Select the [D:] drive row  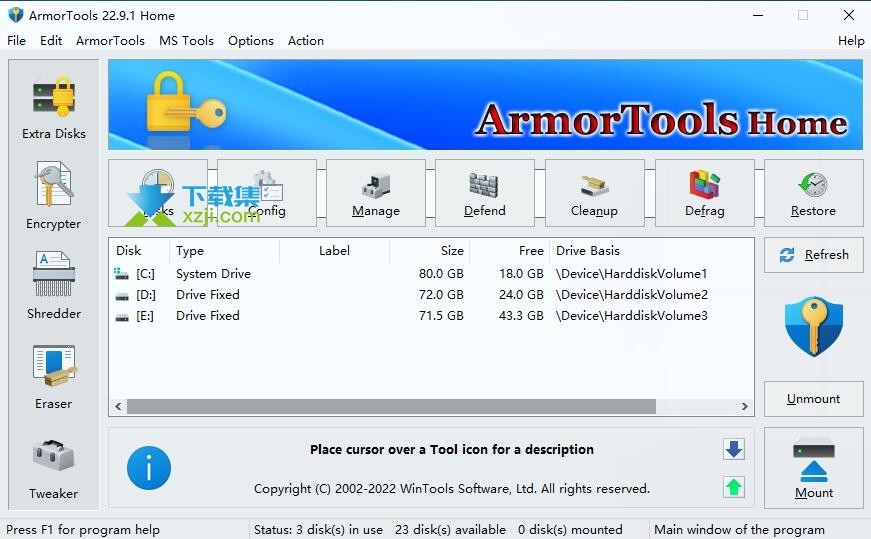coord(431,295)
